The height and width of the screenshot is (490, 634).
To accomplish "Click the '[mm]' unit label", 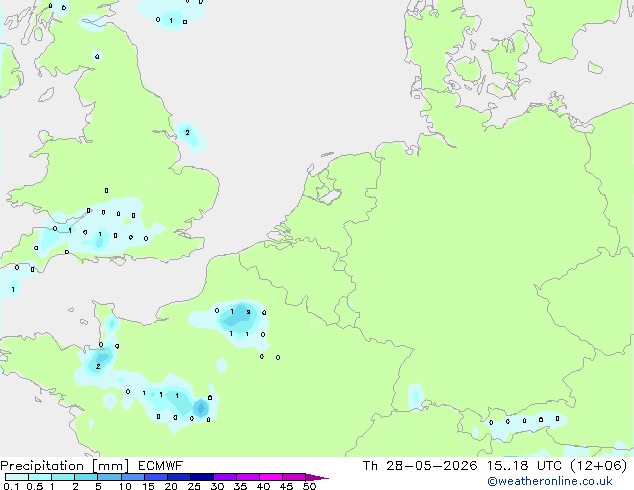I will (110, 466).
